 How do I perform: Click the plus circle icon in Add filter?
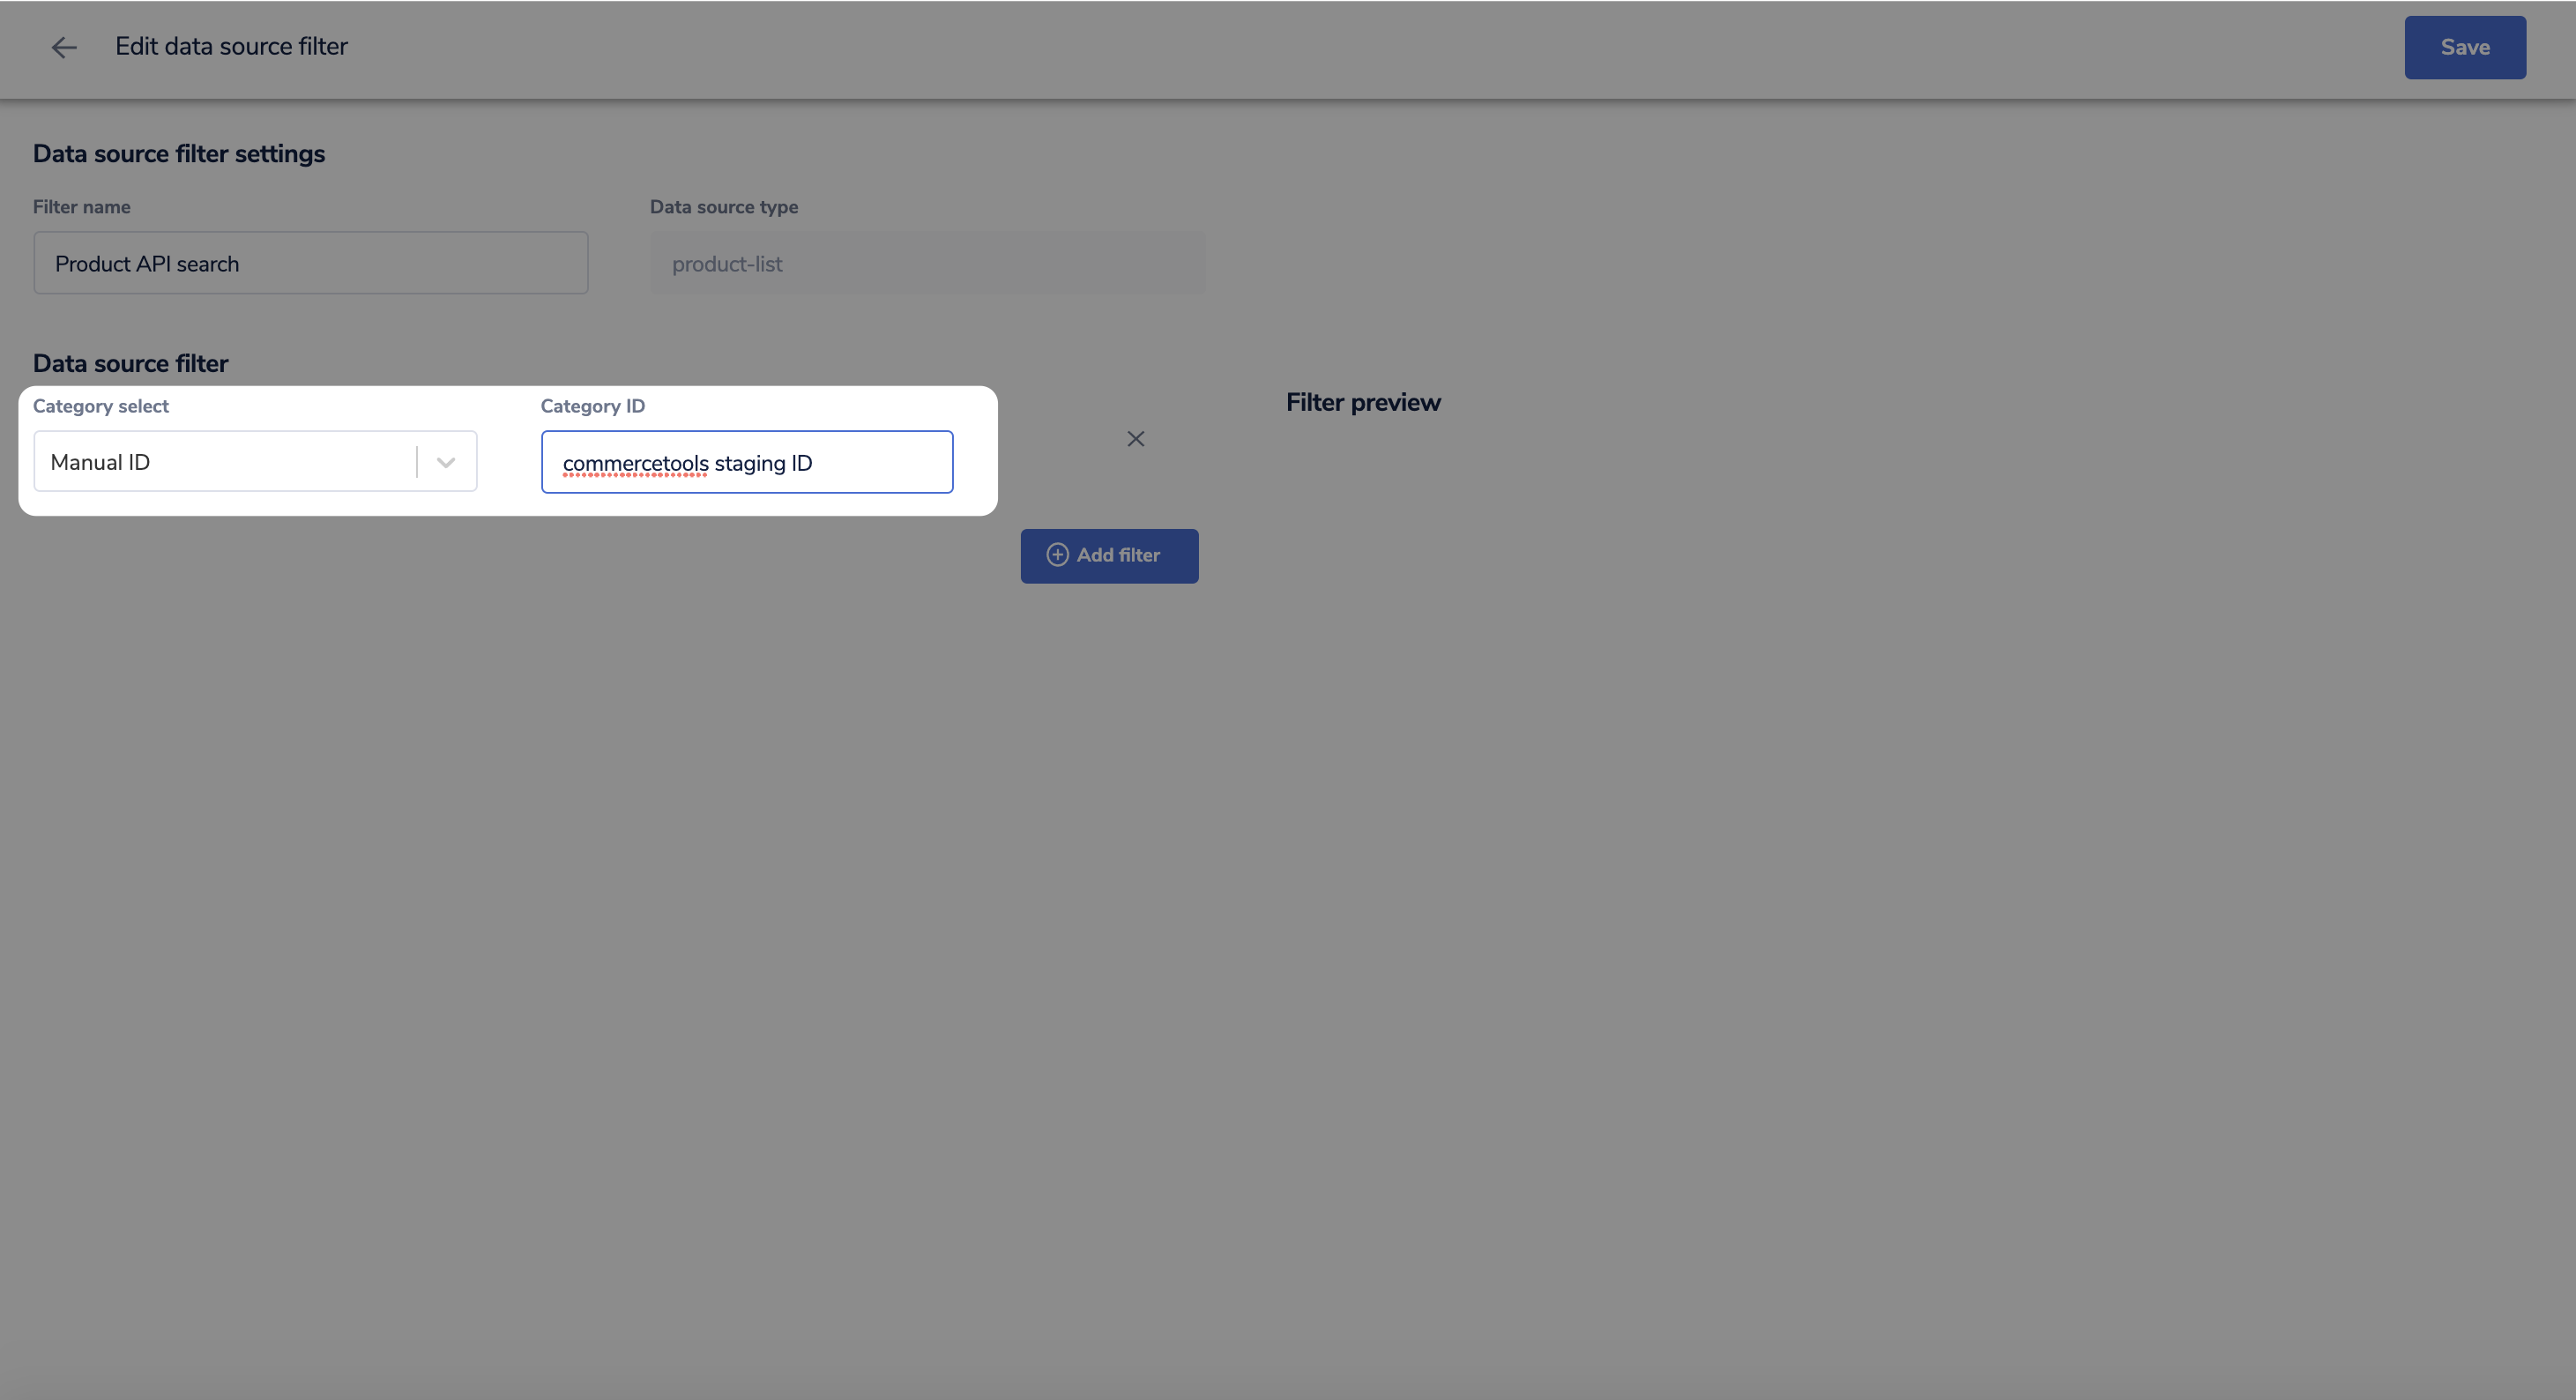click(1057, 555)
